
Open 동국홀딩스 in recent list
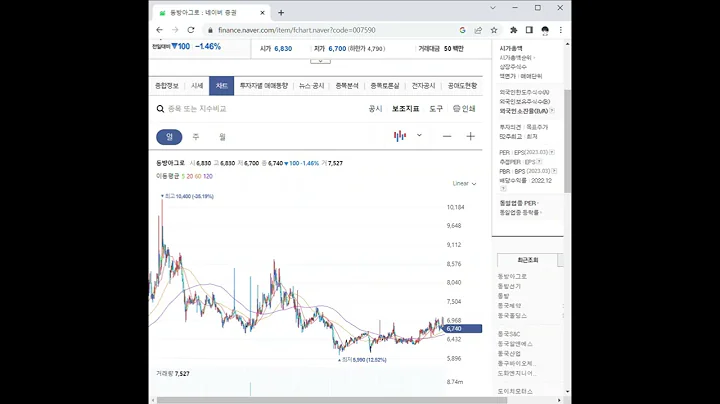point(512,315)
